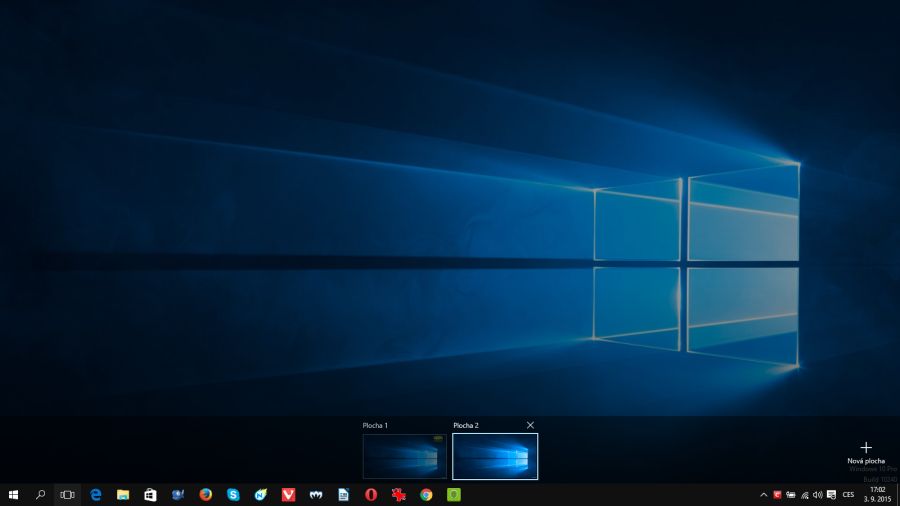
Task: Click Show Desktop sliver at taskbar end
Action: (x=898, y=495)
